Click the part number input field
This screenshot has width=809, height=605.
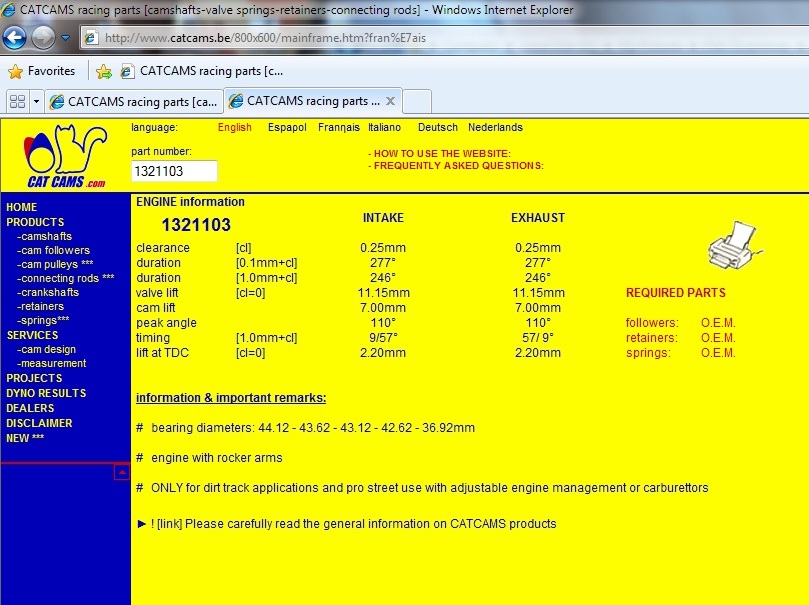click(174, 171)
